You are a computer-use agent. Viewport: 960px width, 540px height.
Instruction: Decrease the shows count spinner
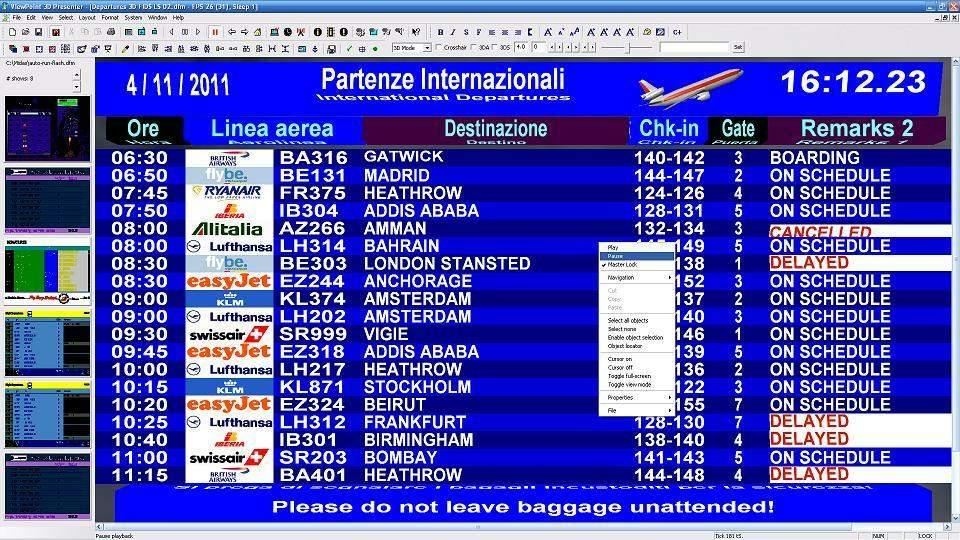[77, 86]
